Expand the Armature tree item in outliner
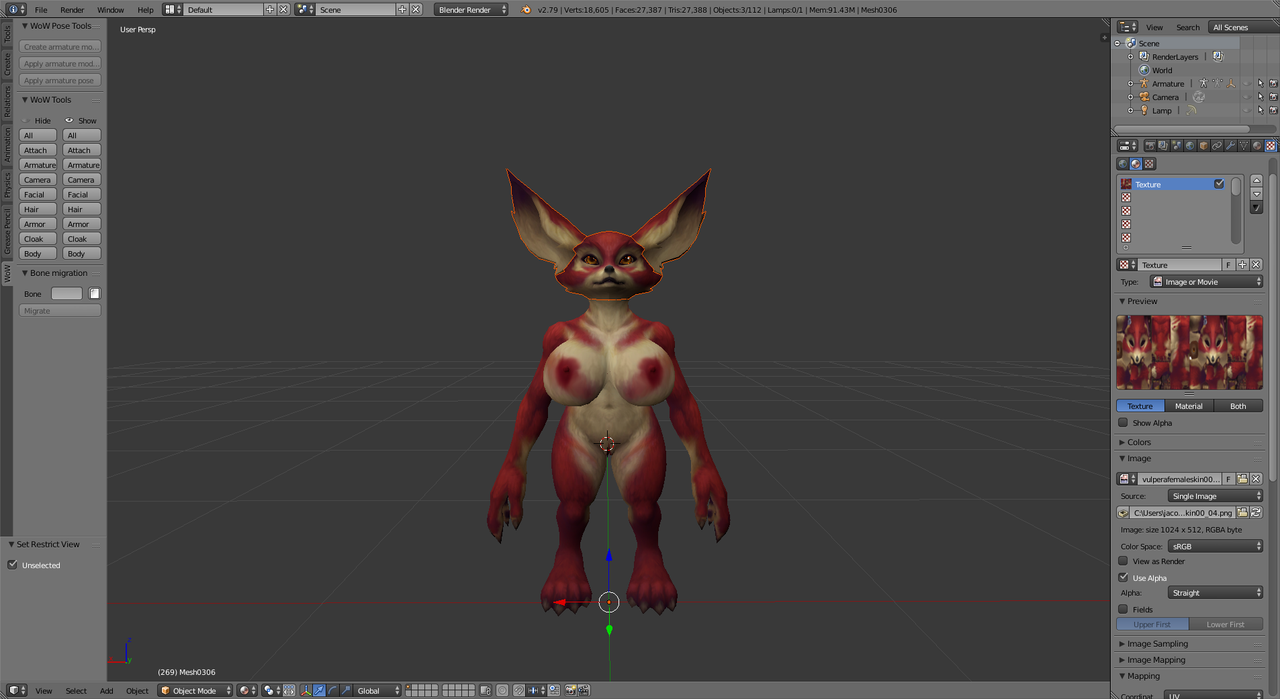Image resolution: width=1280 pixels, height=699 pixels. [1131, 84]
